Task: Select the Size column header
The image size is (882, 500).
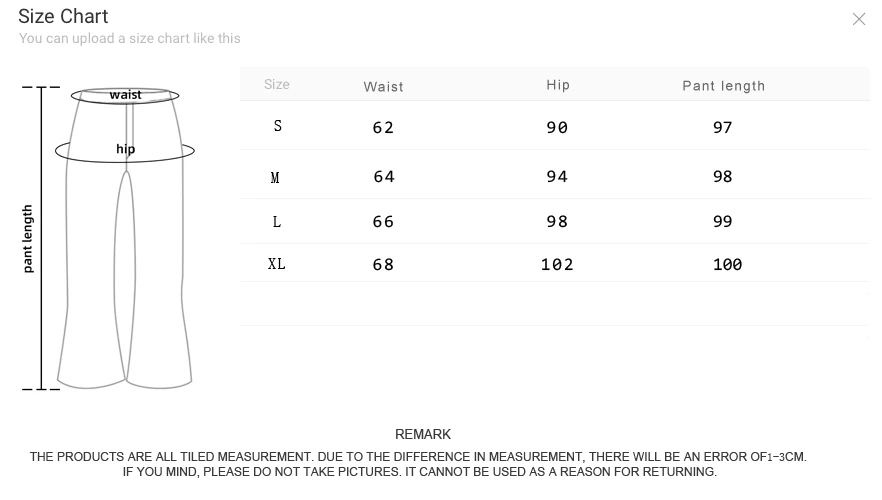Action: pos(277,85)
